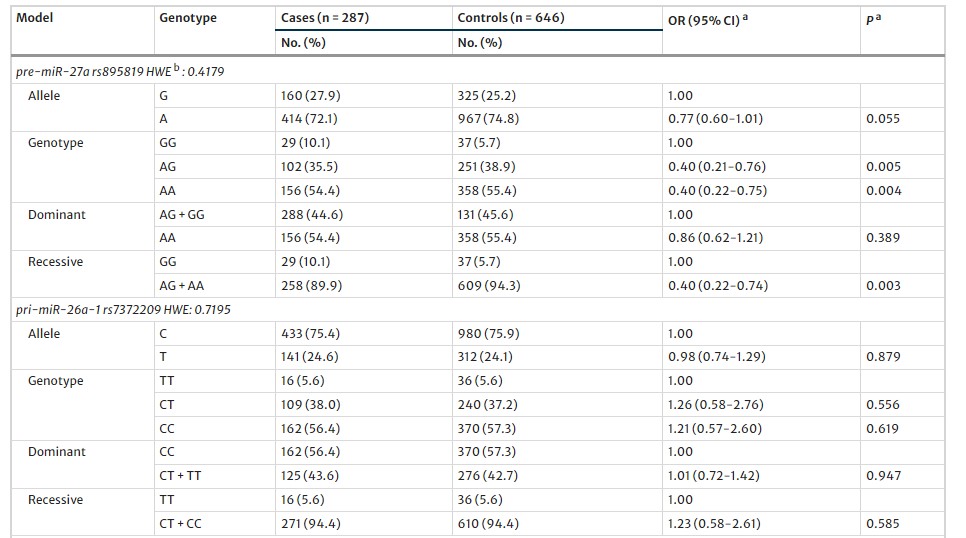Click the Genotype column header
This screenshot has width=966, height=538.
pos(188,18)
